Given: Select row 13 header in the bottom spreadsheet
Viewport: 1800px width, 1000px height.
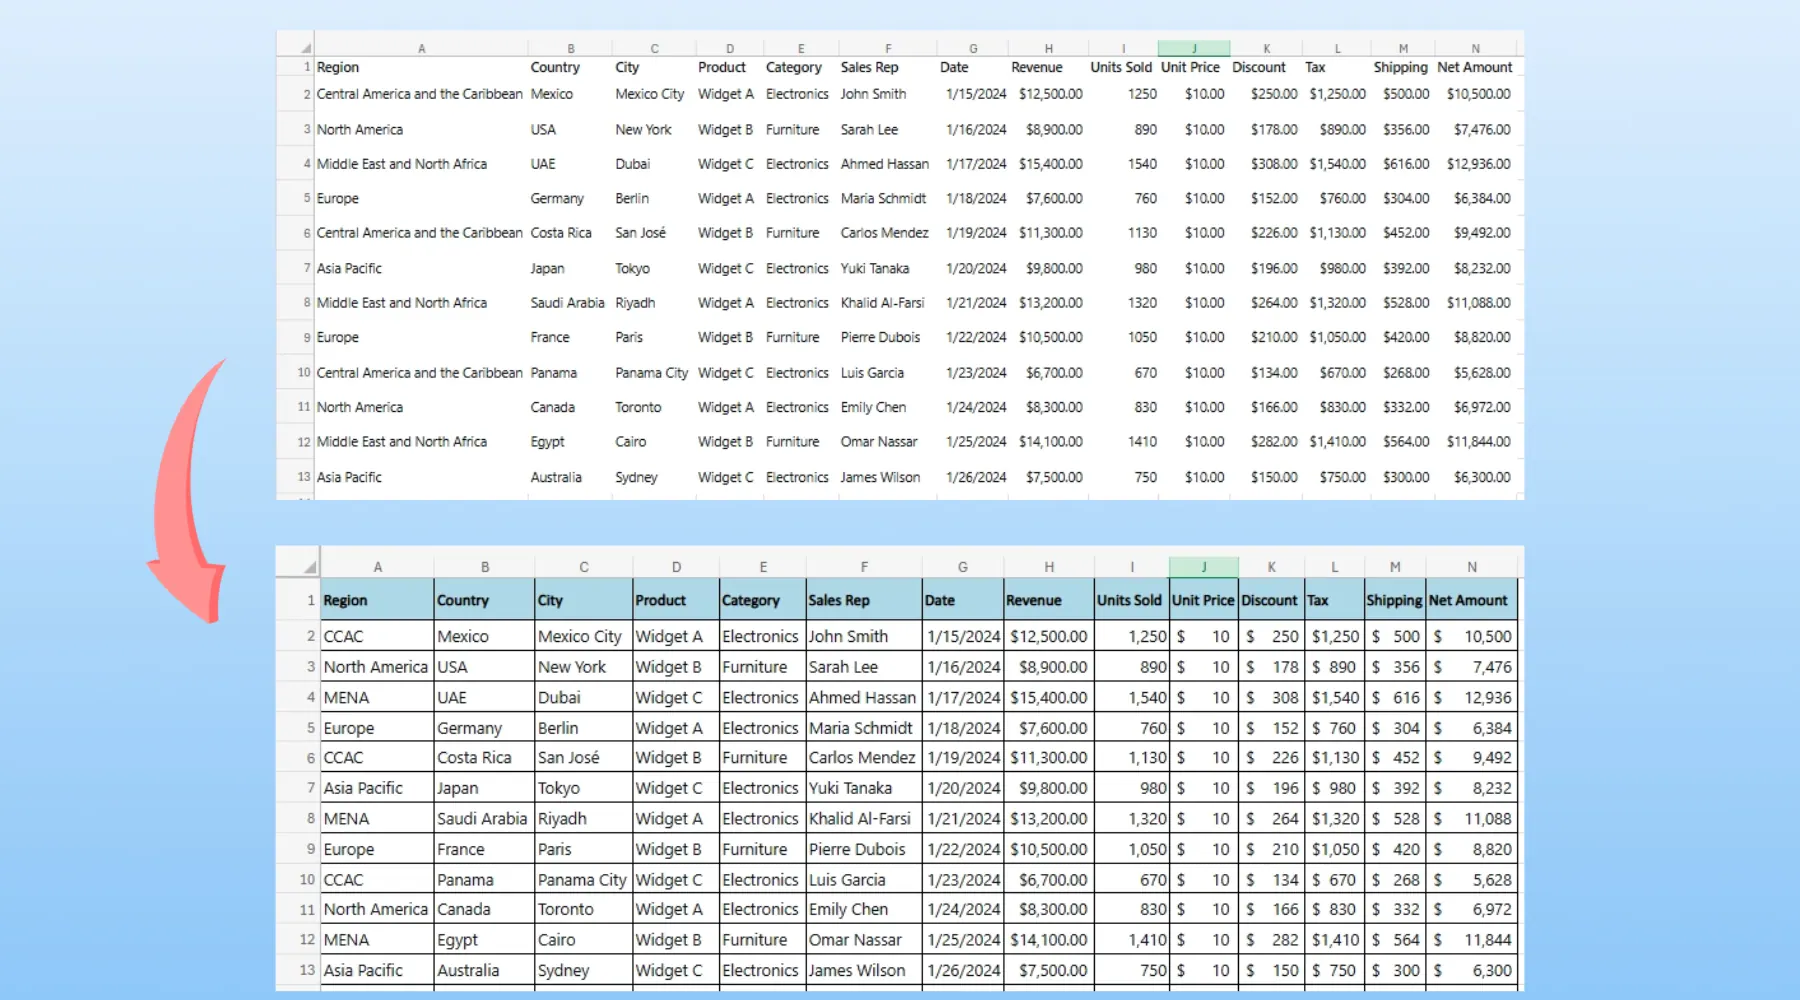Looking at the screenshot, I should [307, 970].
